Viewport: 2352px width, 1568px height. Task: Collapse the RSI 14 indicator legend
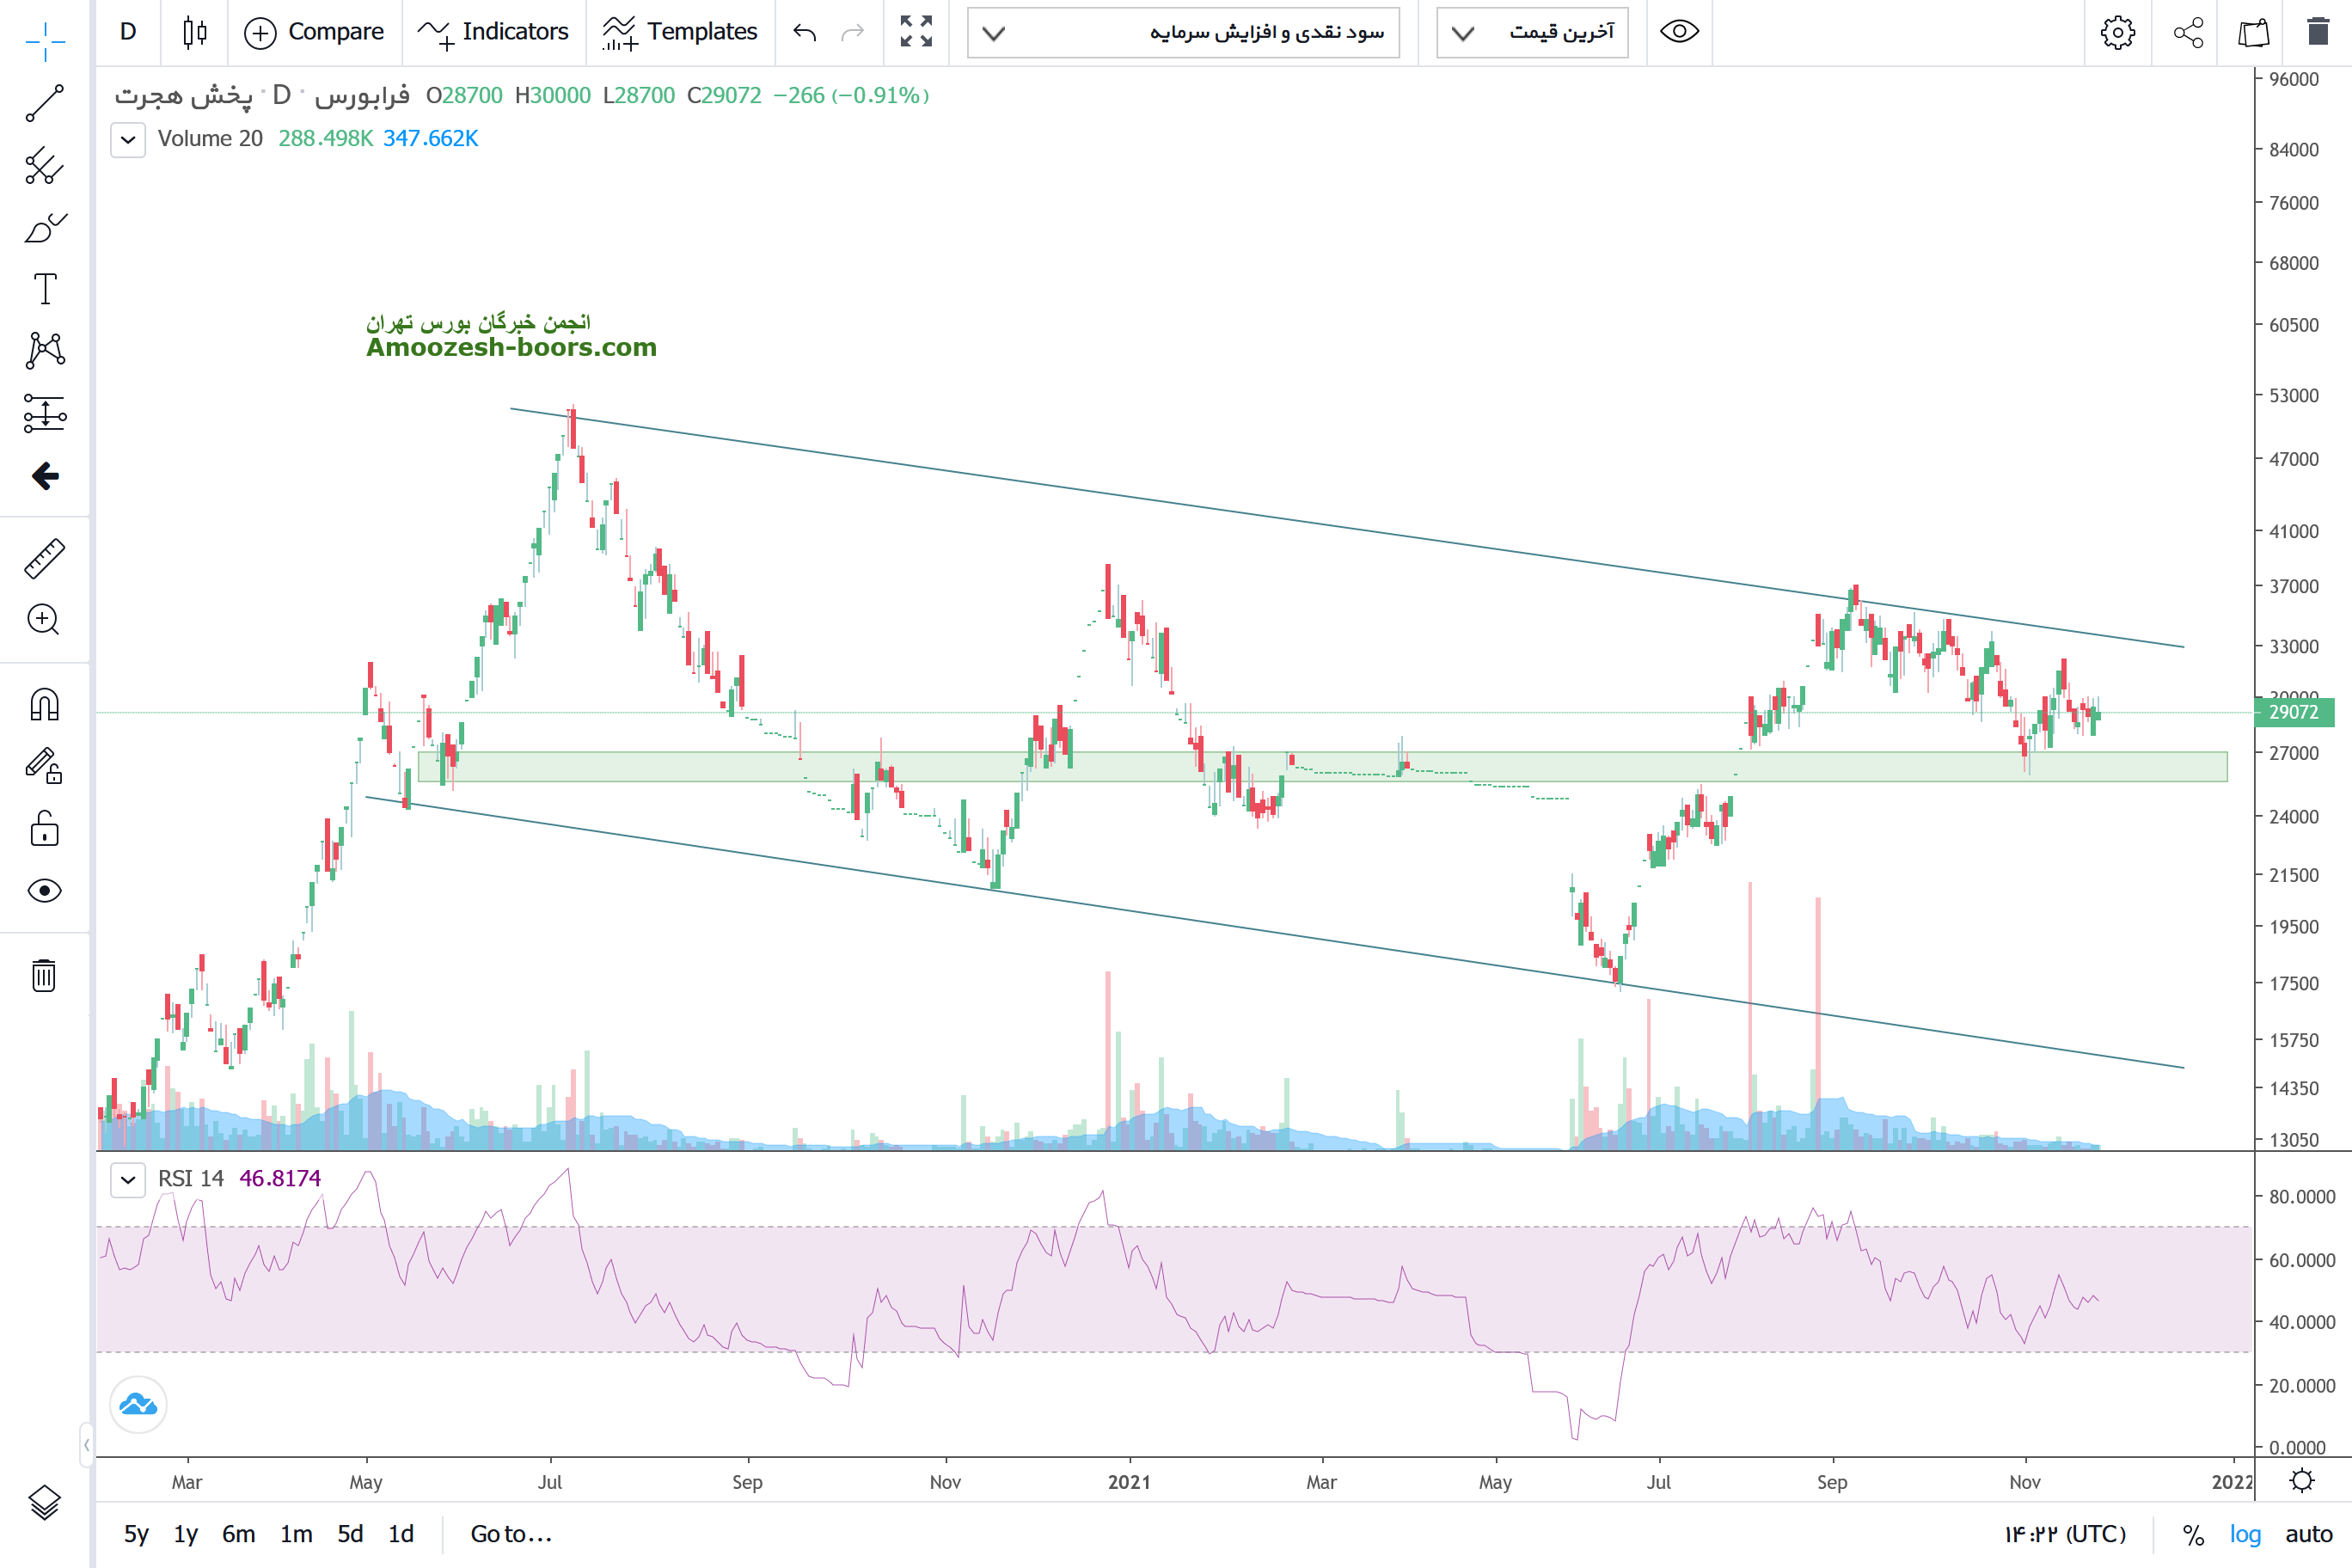click(128, 1180)
